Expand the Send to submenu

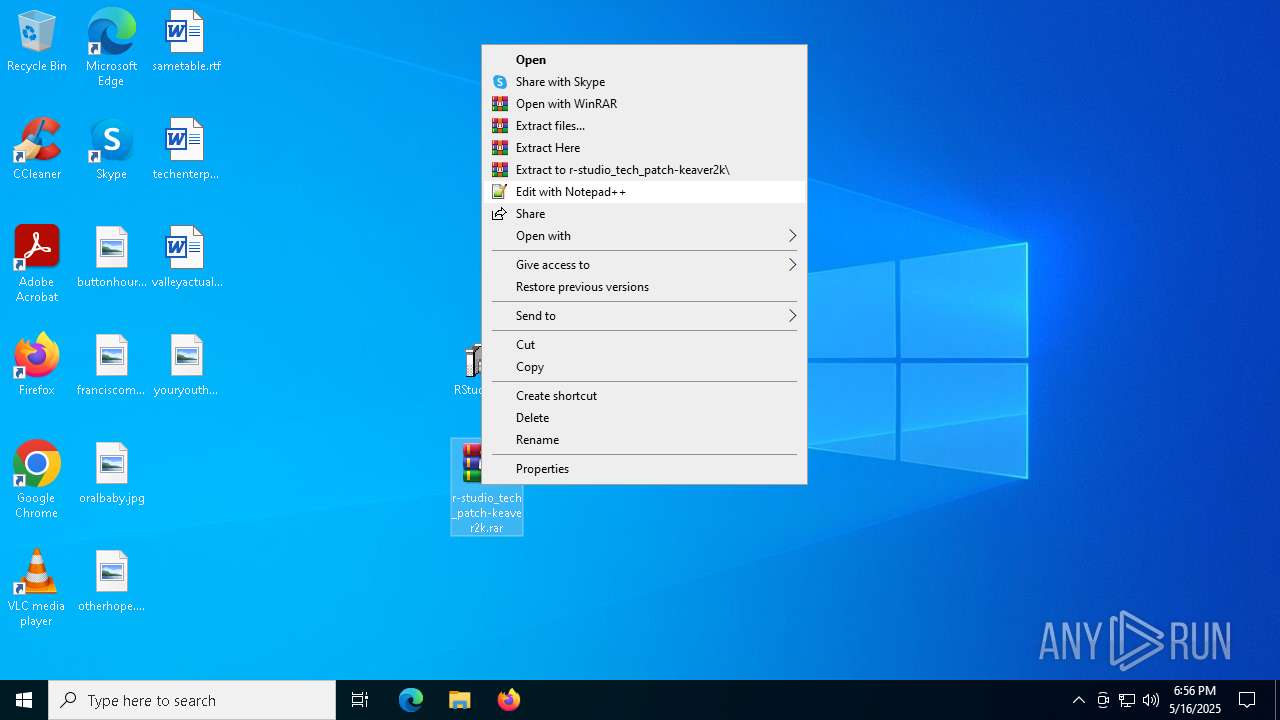(x=644, y=316)
